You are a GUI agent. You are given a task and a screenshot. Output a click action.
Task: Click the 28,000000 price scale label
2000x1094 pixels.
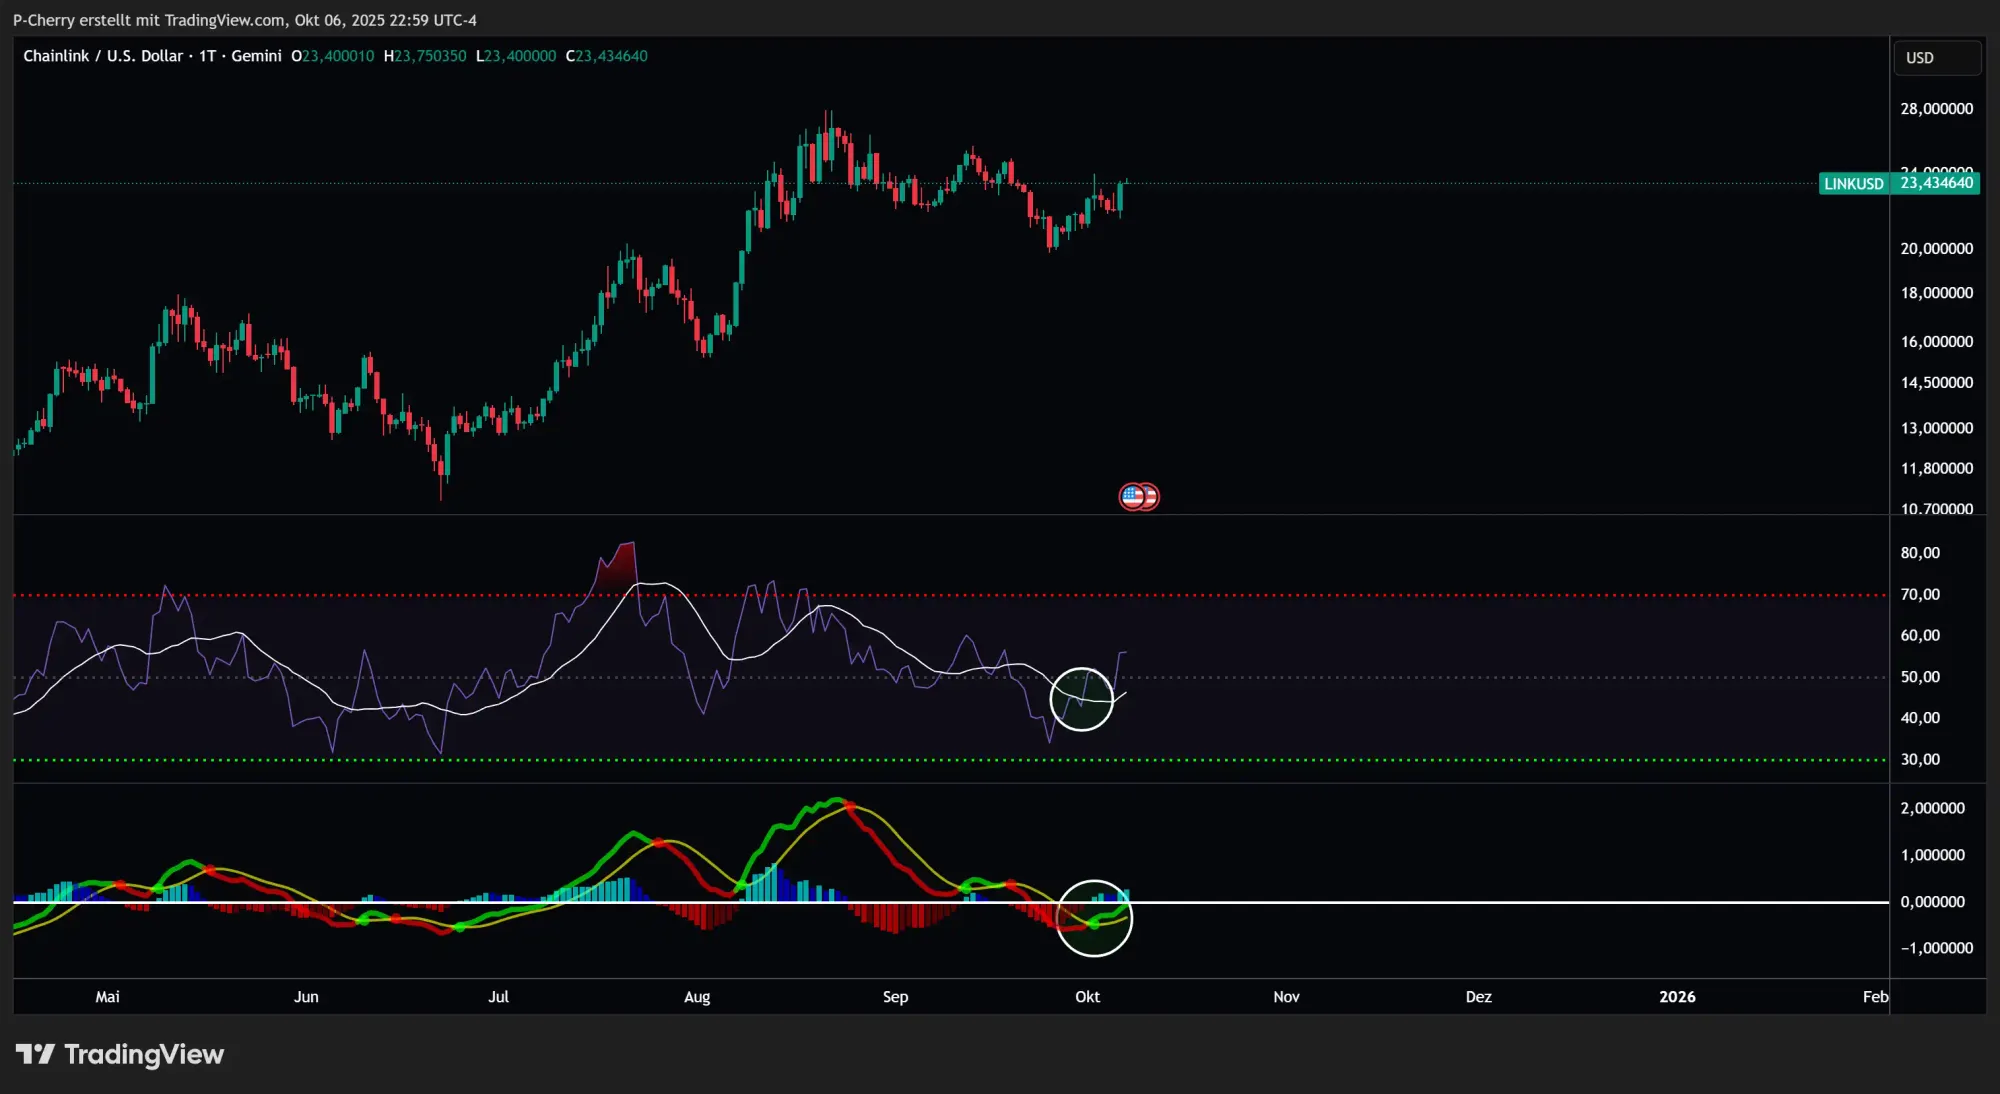point(1936,109)
